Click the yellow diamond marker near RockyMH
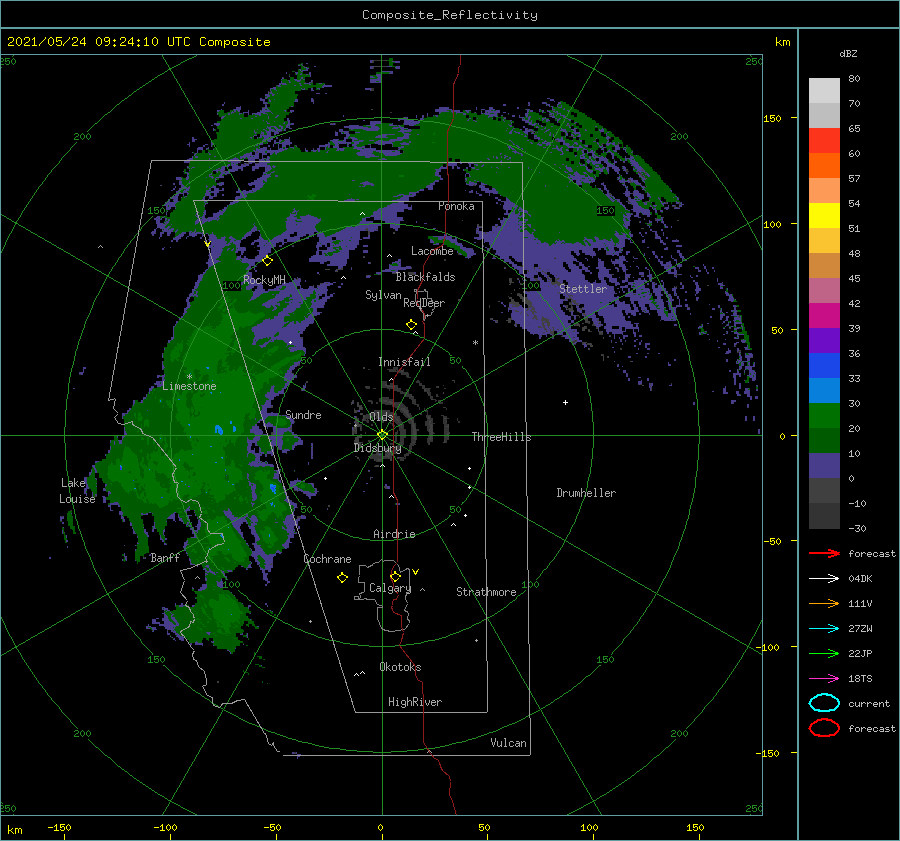900x841 pixels. [267, 261]
